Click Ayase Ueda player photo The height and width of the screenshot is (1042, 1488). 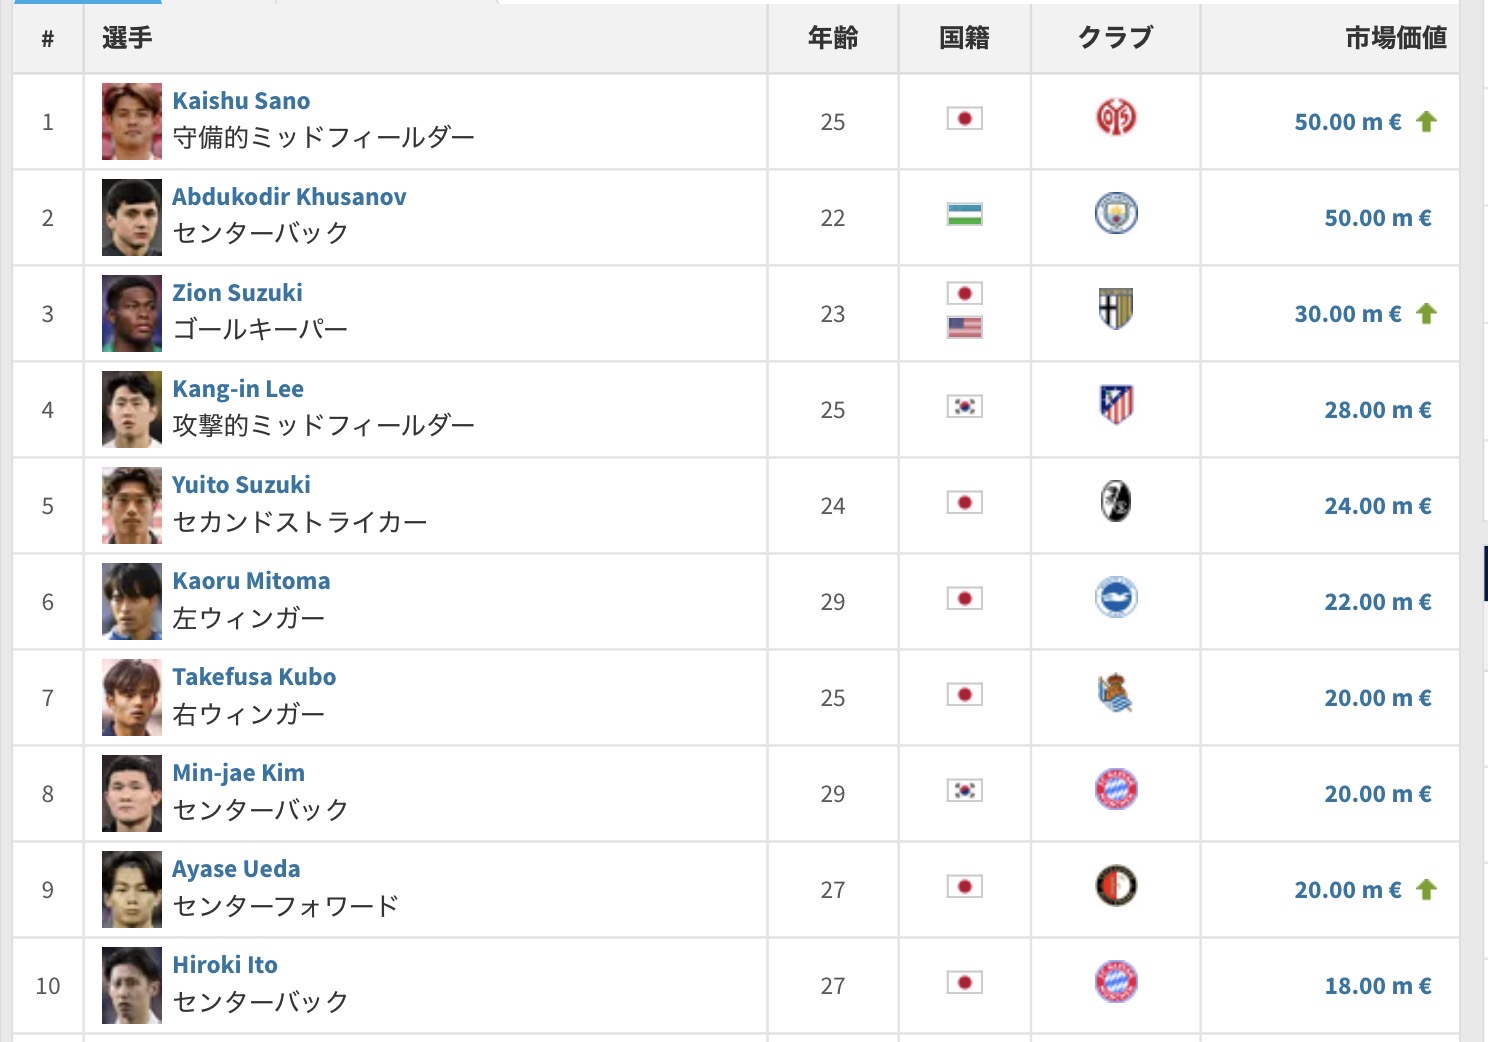point(132,889)
